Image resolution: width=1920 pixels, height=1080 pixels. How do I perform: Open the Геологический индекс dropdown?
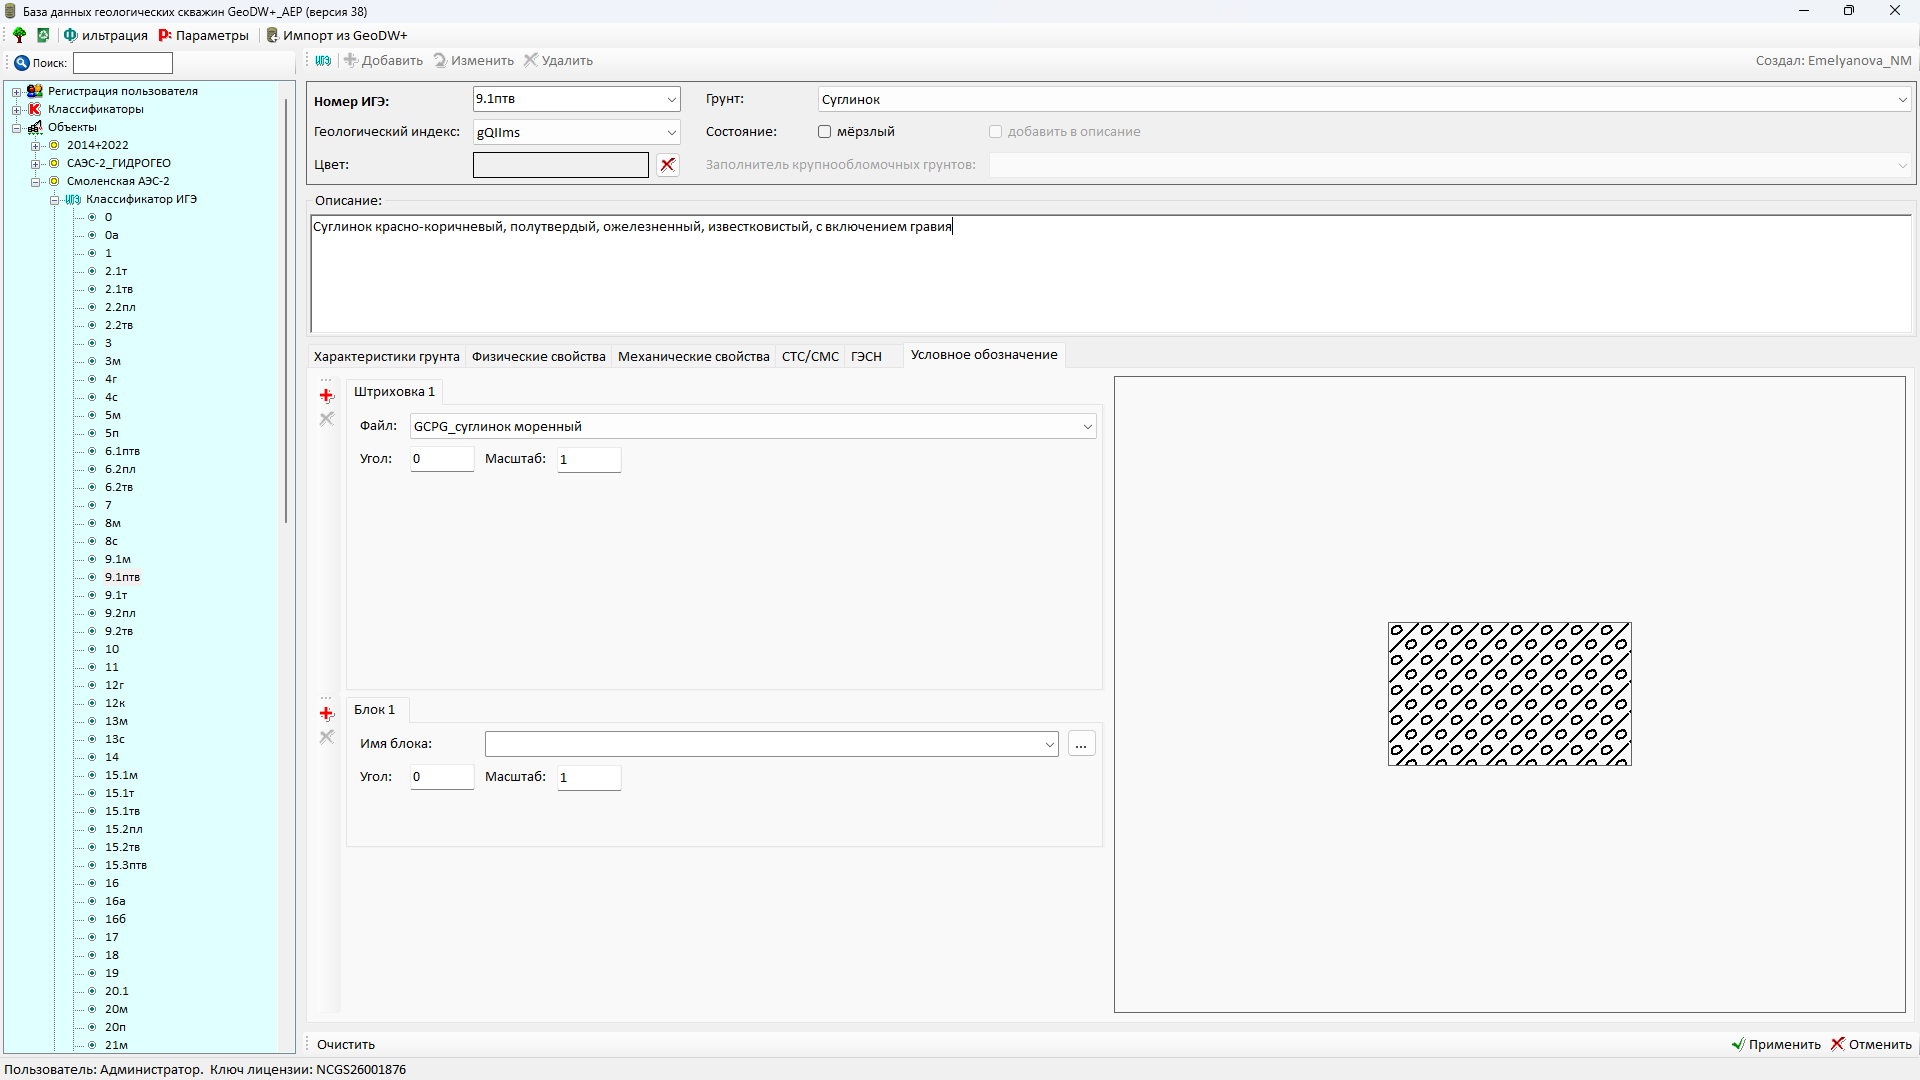coord(671,132)
